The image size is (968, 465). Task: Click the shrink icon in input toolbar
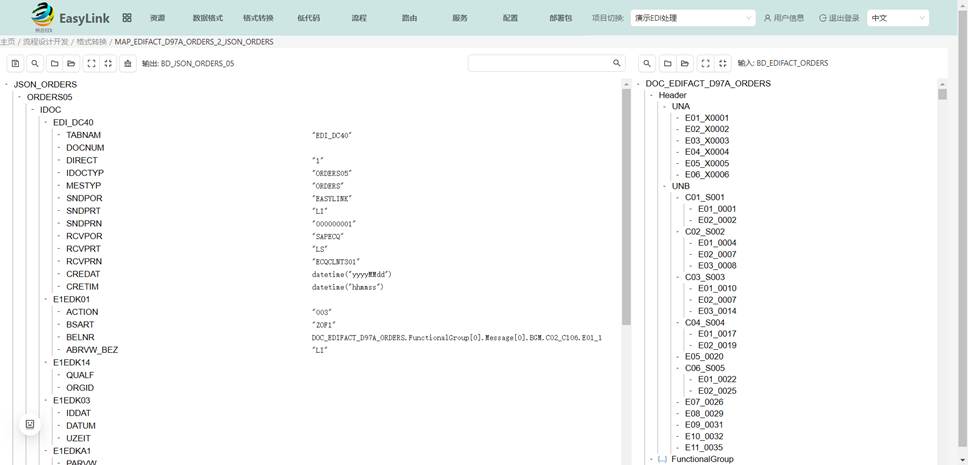(723, 63)
